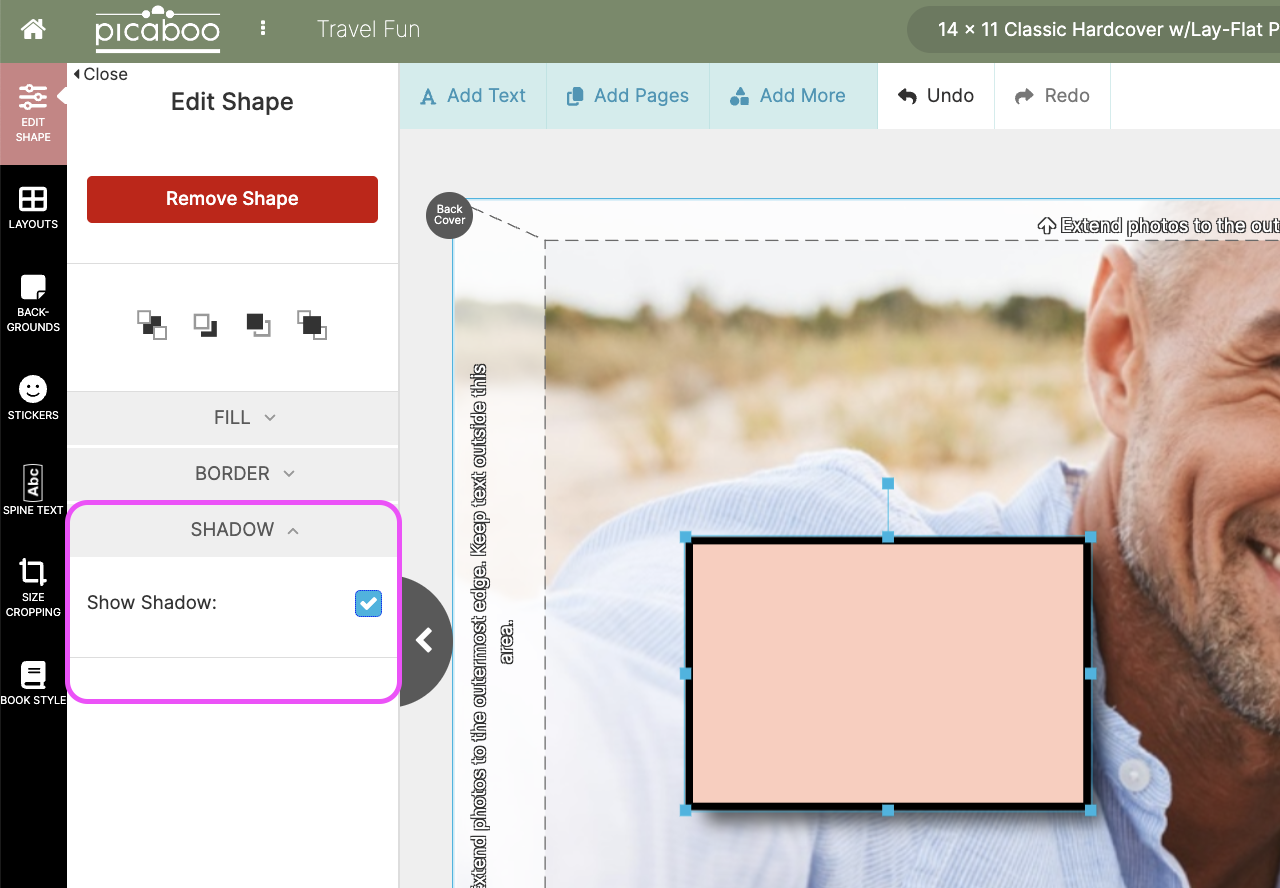
Task: Open the Book Style panel
Action: coord(33,683)
